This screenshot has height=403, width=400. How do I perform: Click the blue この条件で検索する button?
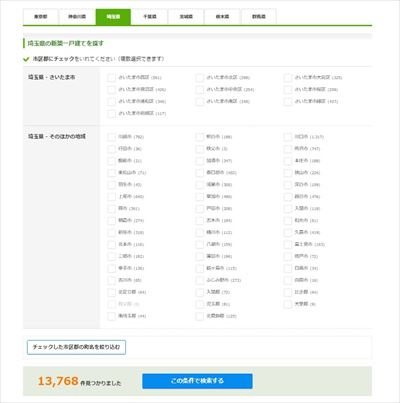[197, 381]
